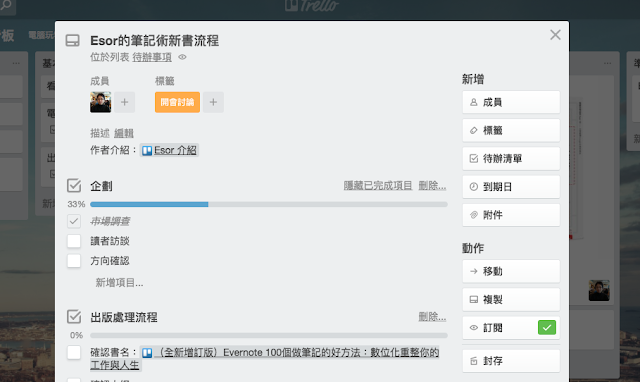Click the eye watch icon near 待辦事項
This screenshot has width=640, height=382.
182,57
